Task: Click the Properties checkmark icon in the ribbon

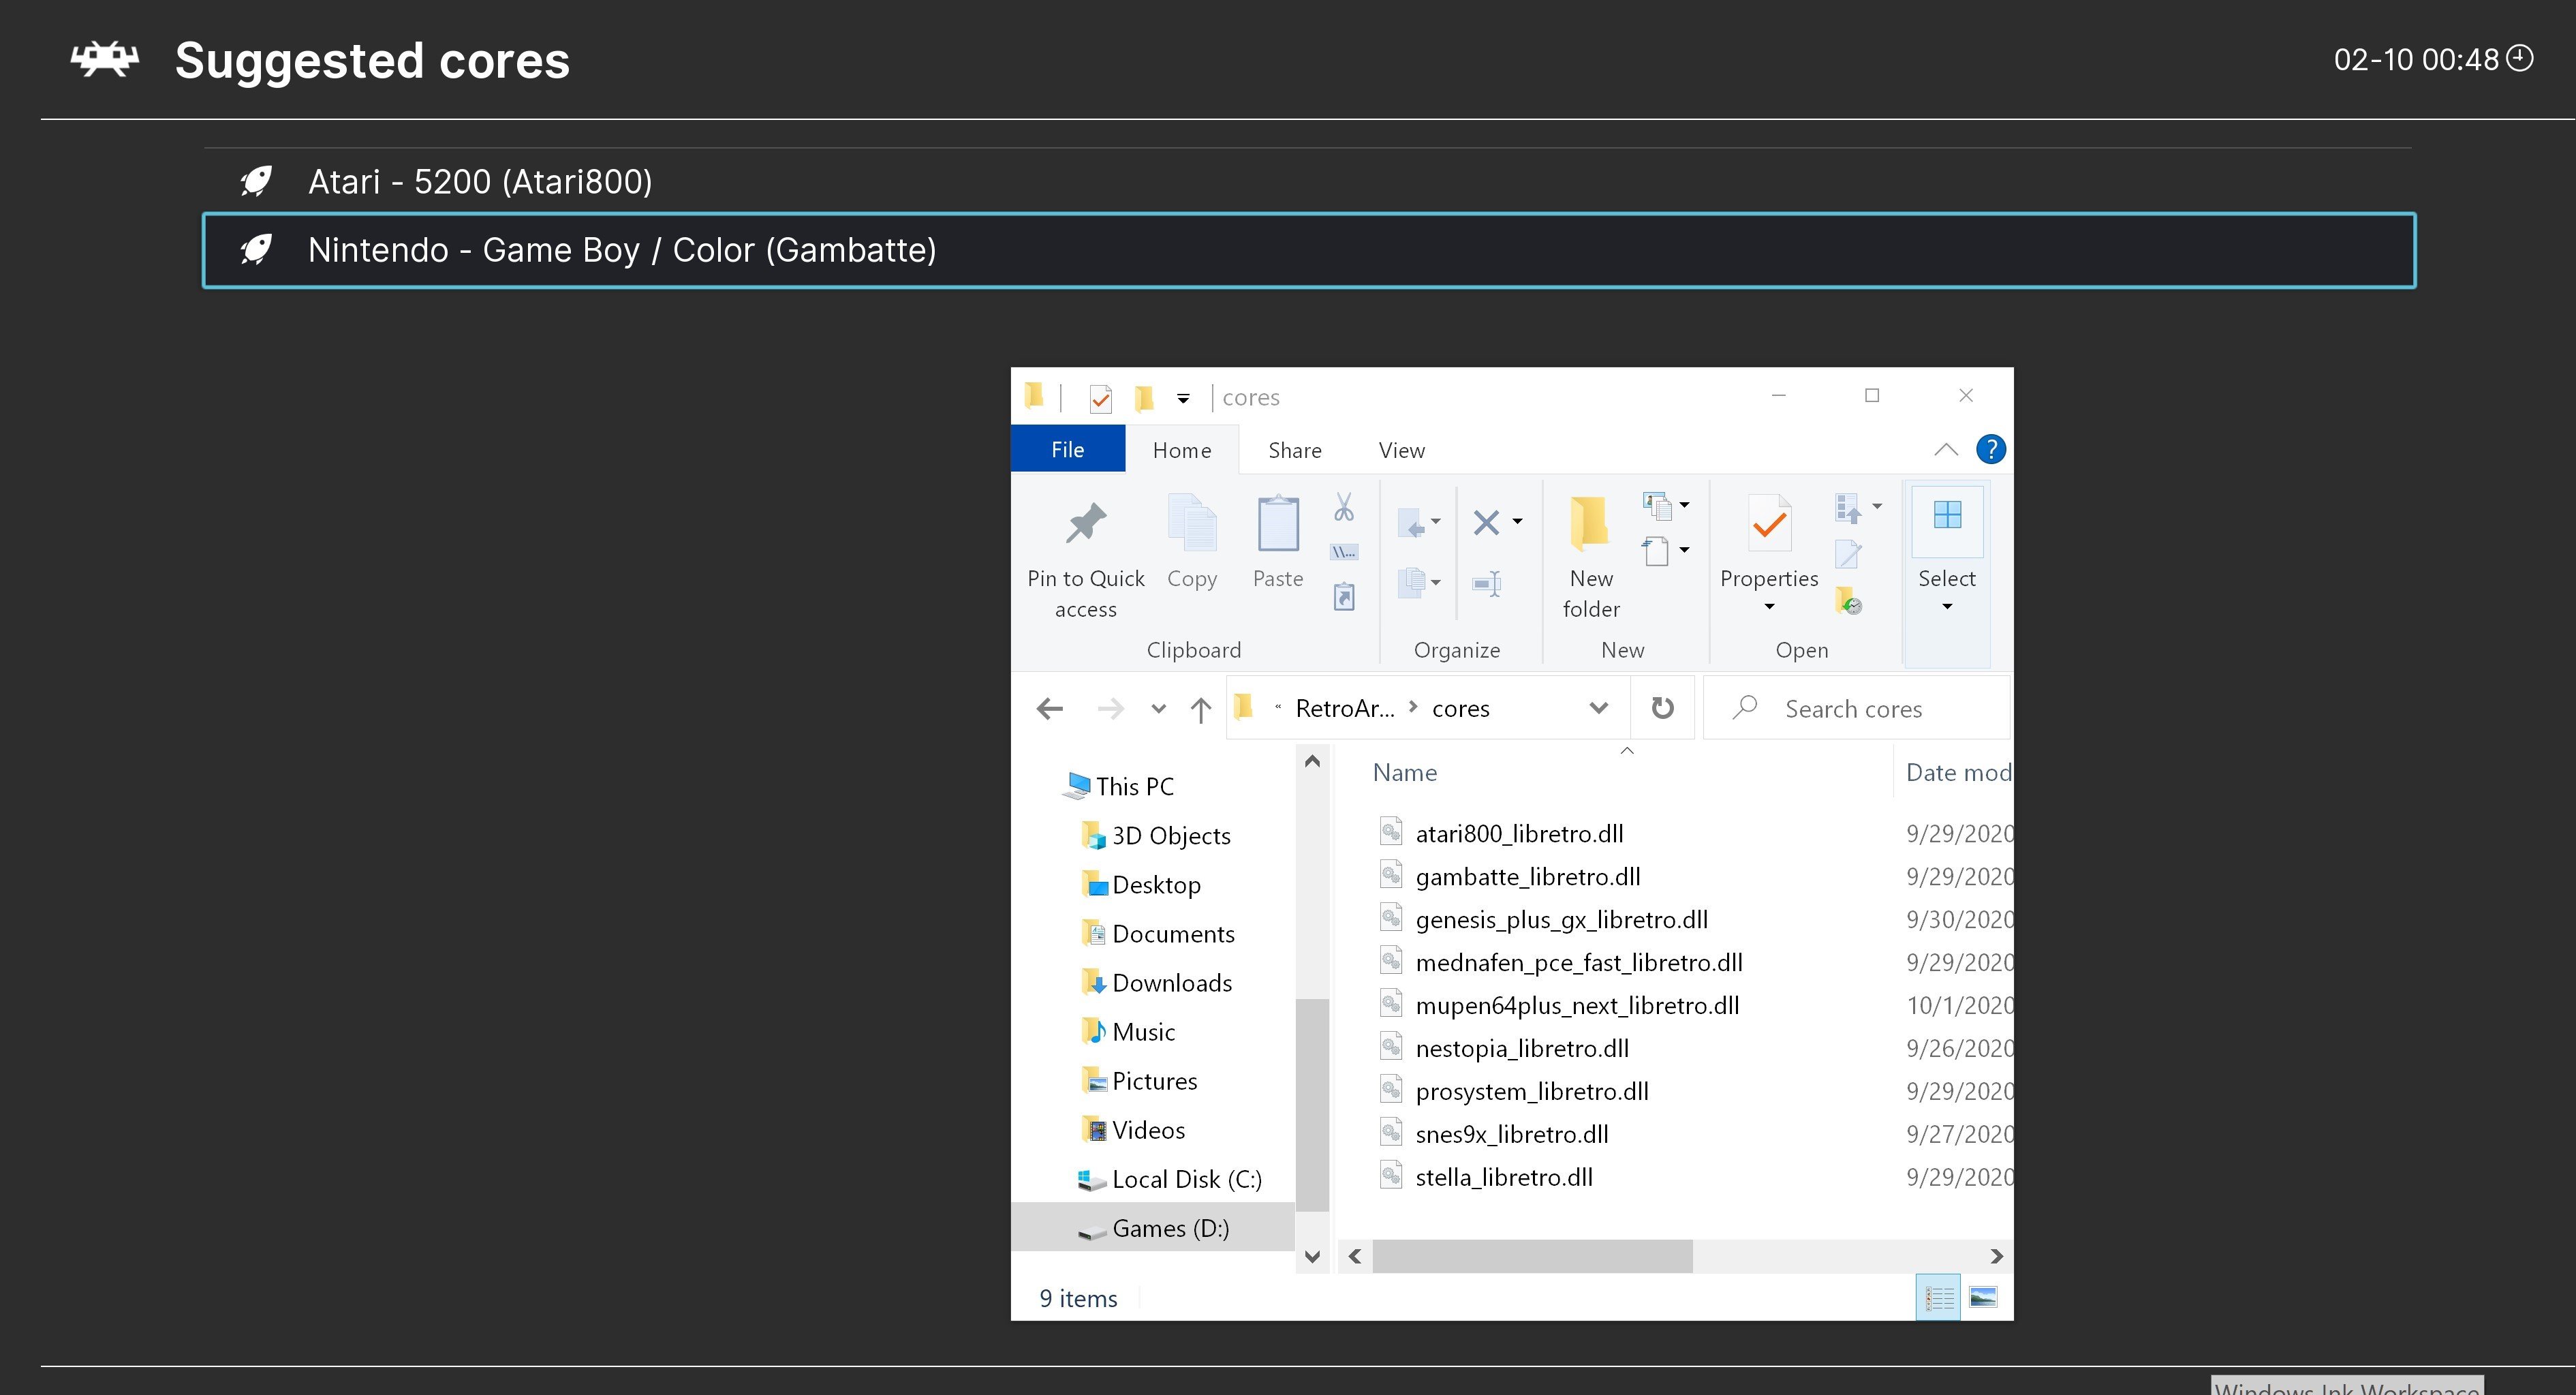Action: tap(1769, 523)
